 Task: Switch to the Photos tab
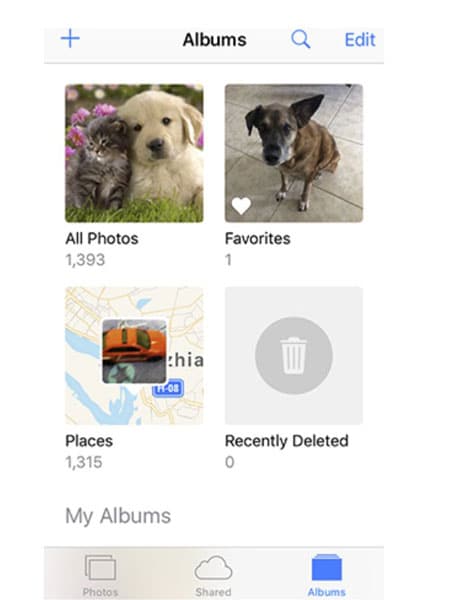point(100,575)
